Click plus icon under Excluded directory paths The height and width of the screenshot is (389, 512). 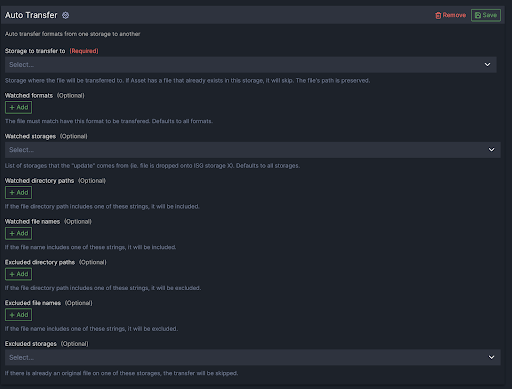(12, 274)
